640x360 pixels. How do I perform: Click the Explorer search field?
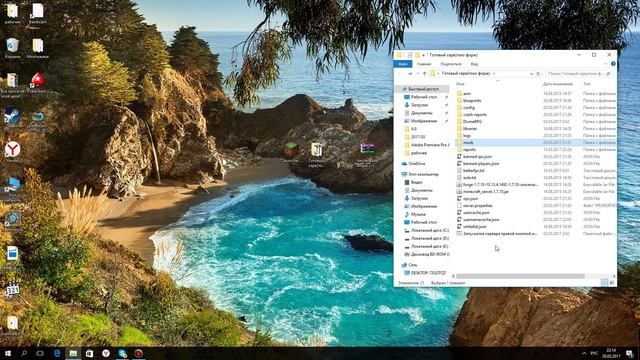[x=579, y=73]
